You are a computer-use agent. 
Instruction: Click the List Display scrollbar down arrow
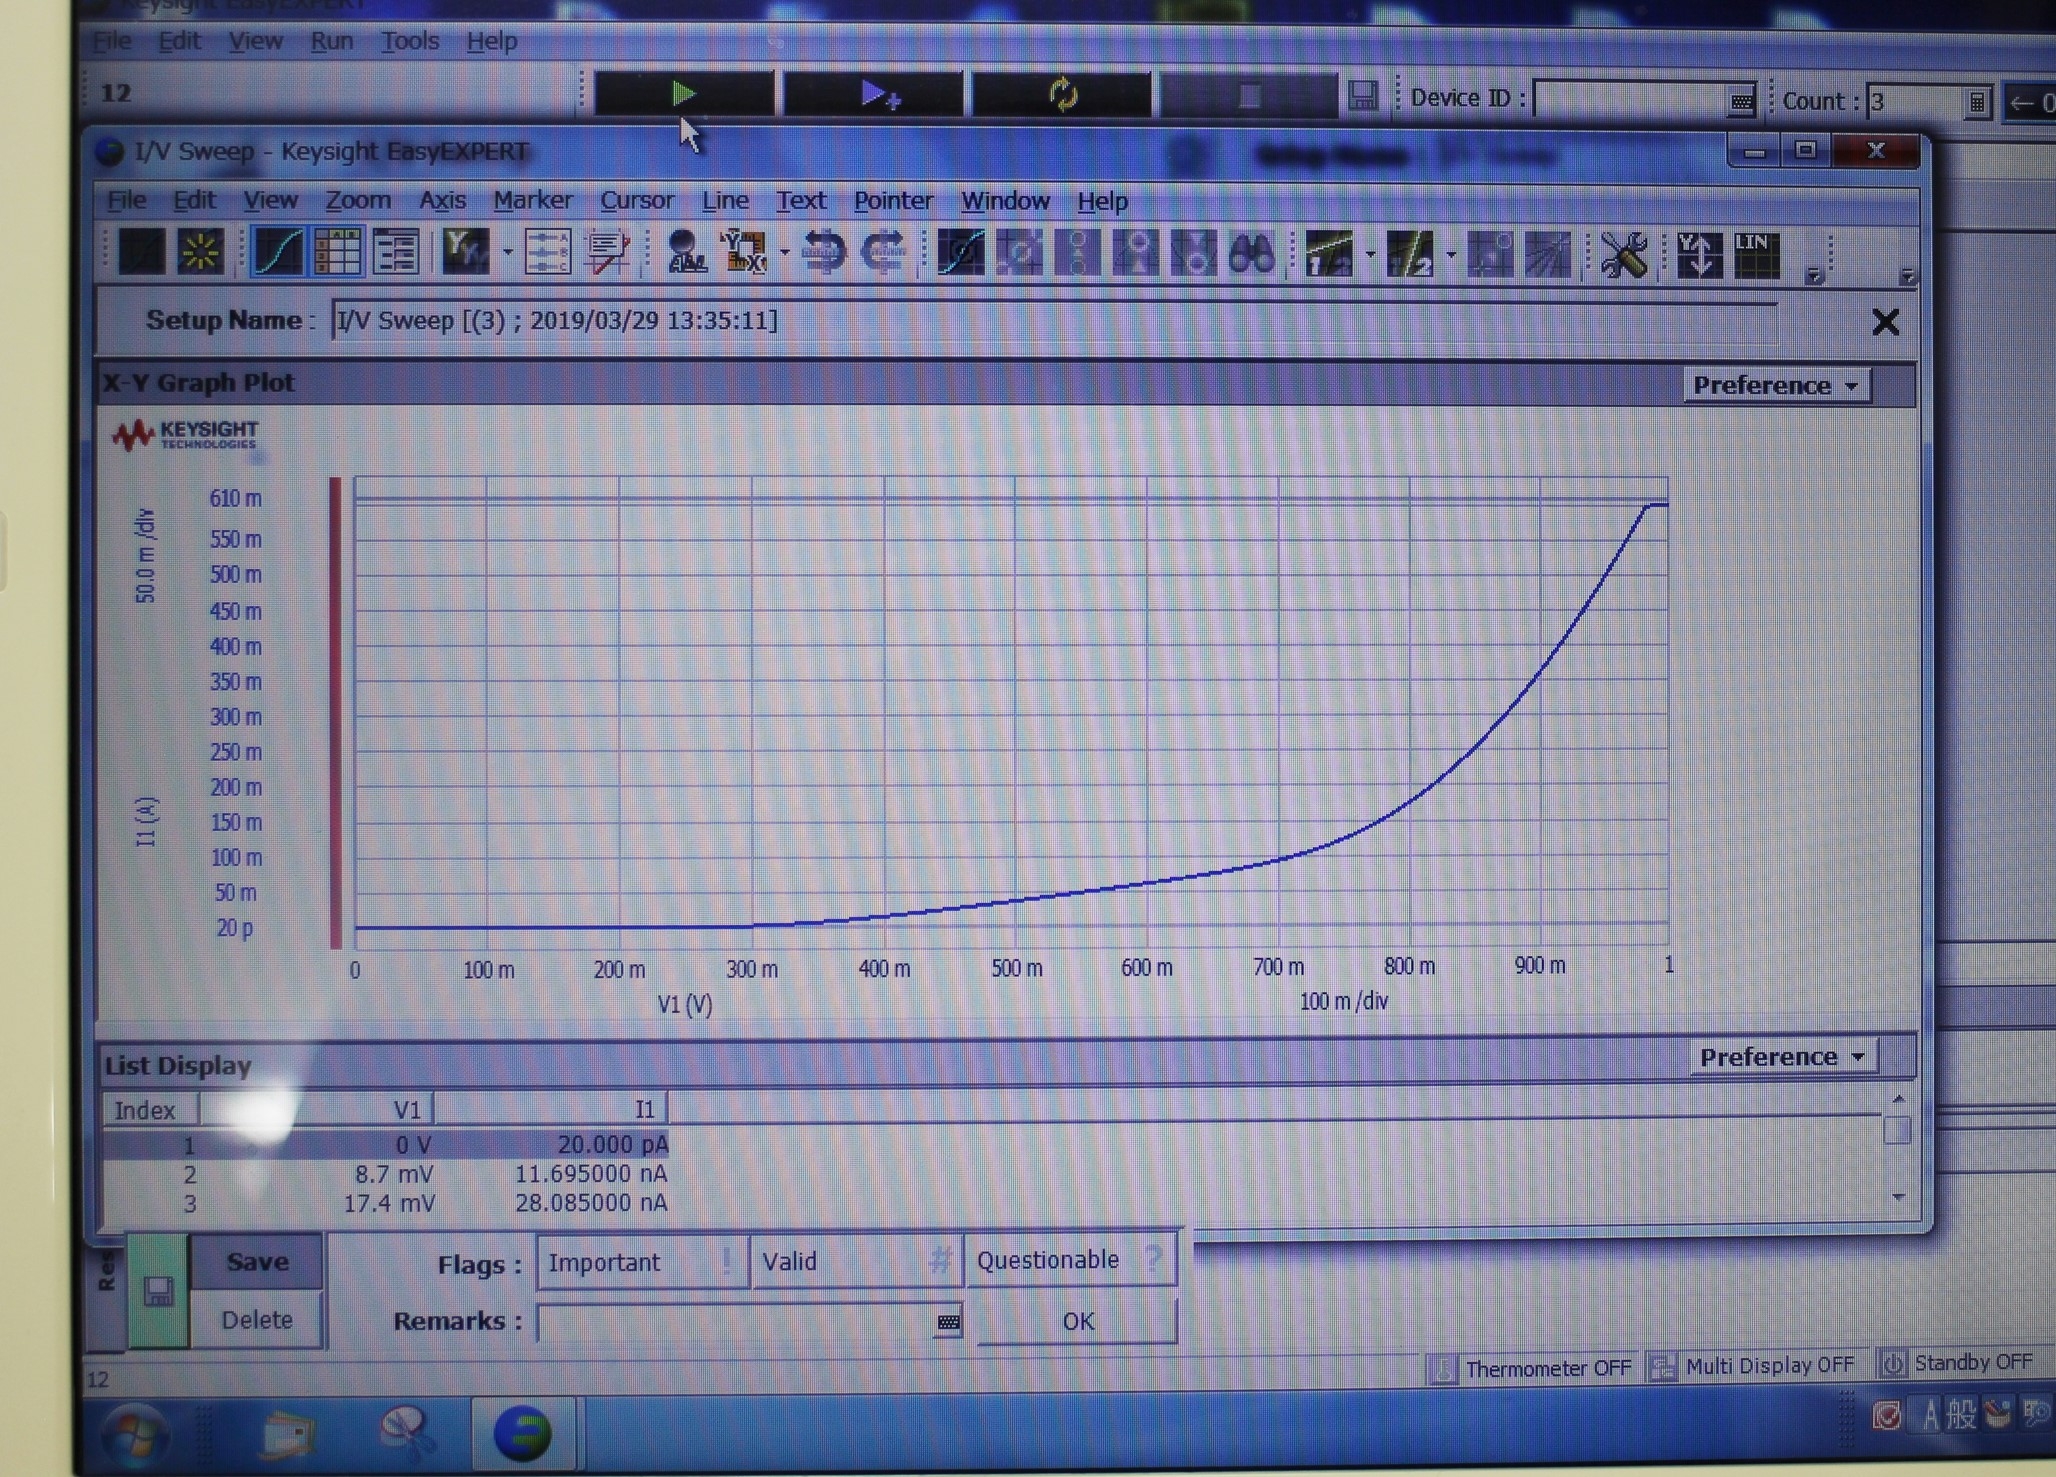coord(1898,1197)
